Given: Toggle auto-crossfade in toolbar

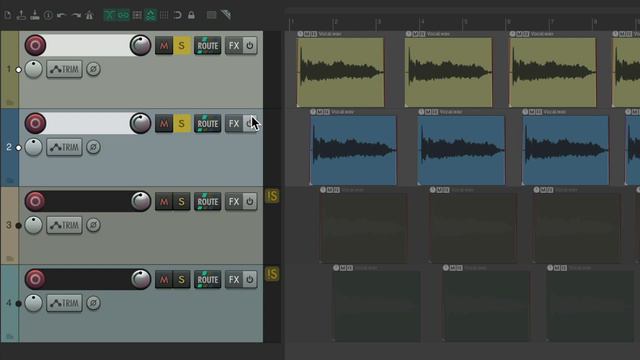Looking at the screenshot, I should [x=109, y=16].
